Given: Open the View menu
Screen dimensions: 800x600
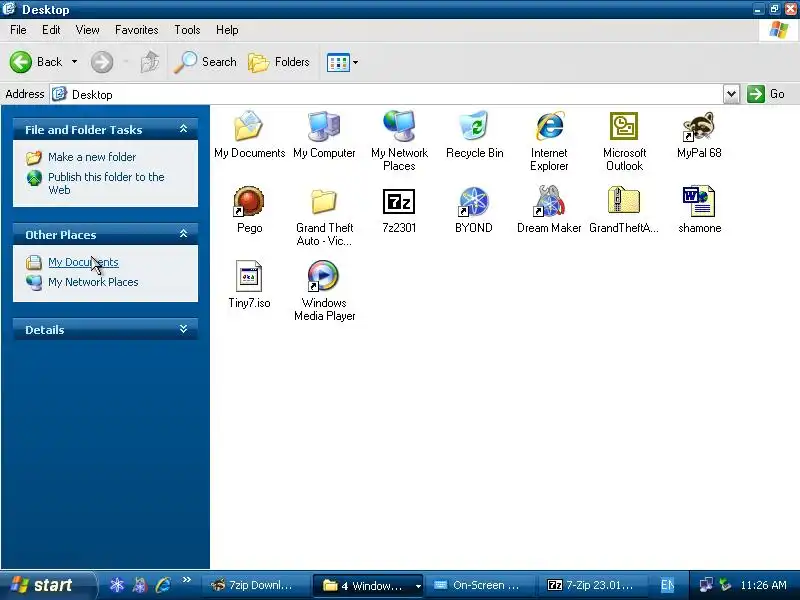Looking at the screenshot, I should coord(88,30).
